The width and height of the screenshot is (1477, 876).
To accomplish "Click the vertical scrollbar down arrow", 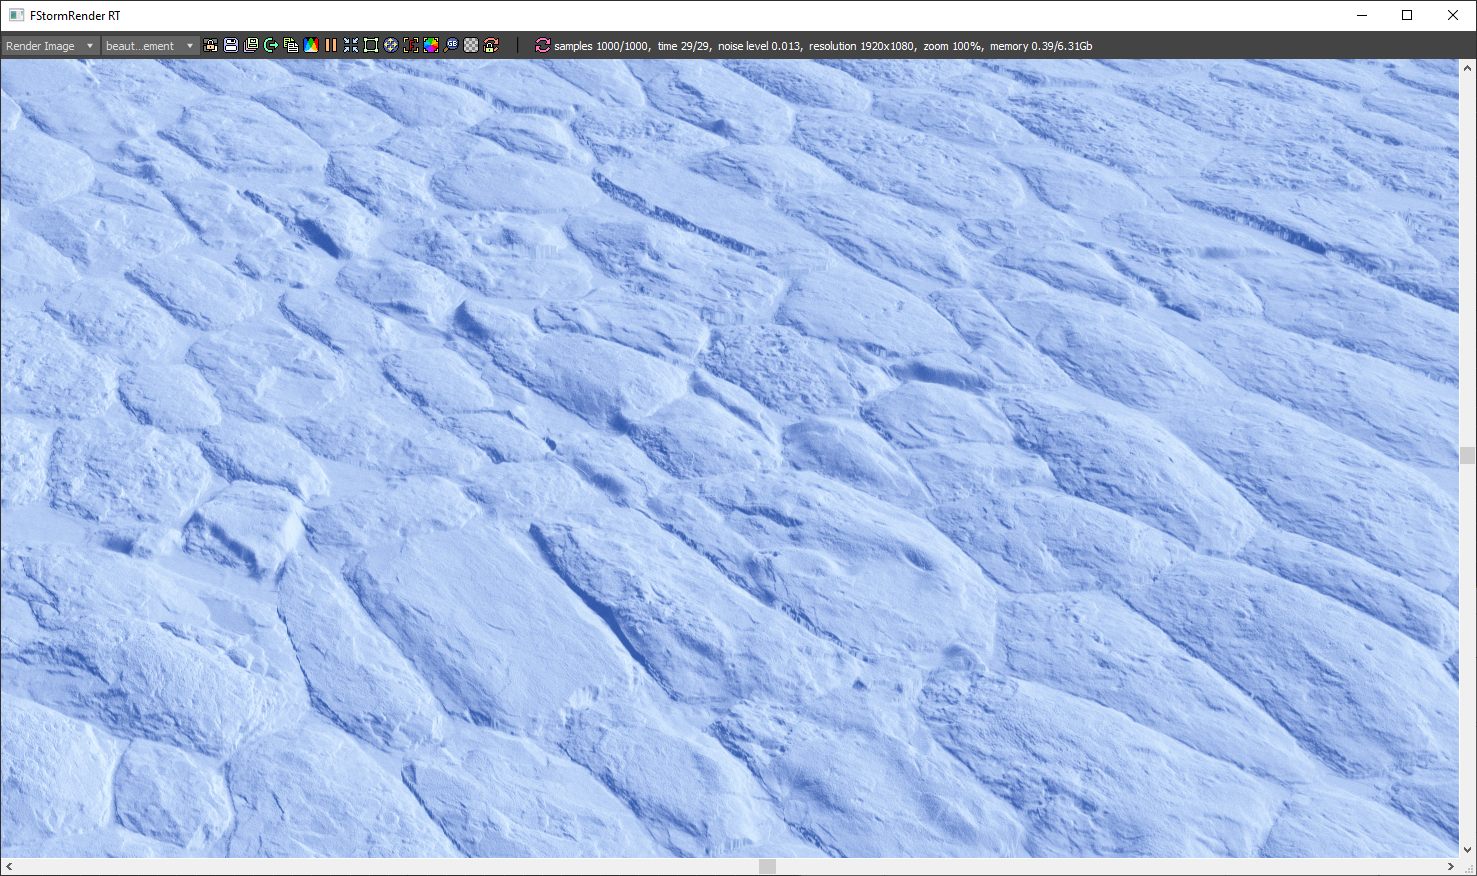I will pos(1467,849).
